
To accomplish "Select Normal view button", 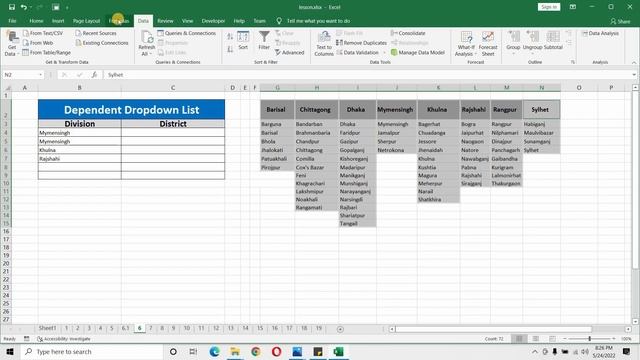I will click(519, 339).
